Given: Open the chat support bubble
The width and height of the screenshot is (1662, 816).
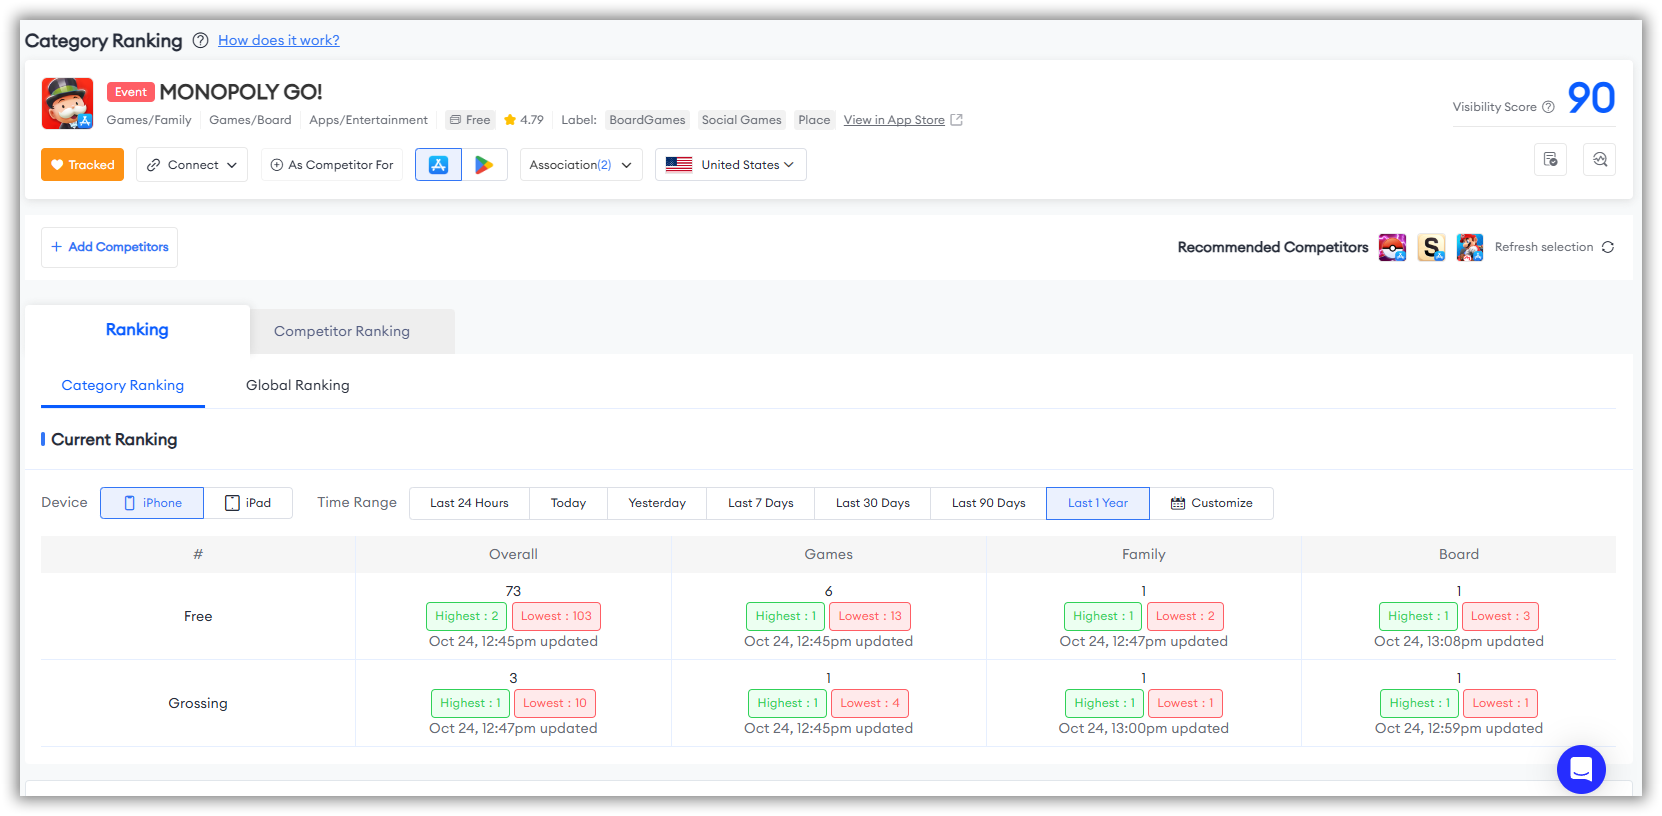Looking at the screenshot, I should pyautogui.click(x=1581, y=769).
